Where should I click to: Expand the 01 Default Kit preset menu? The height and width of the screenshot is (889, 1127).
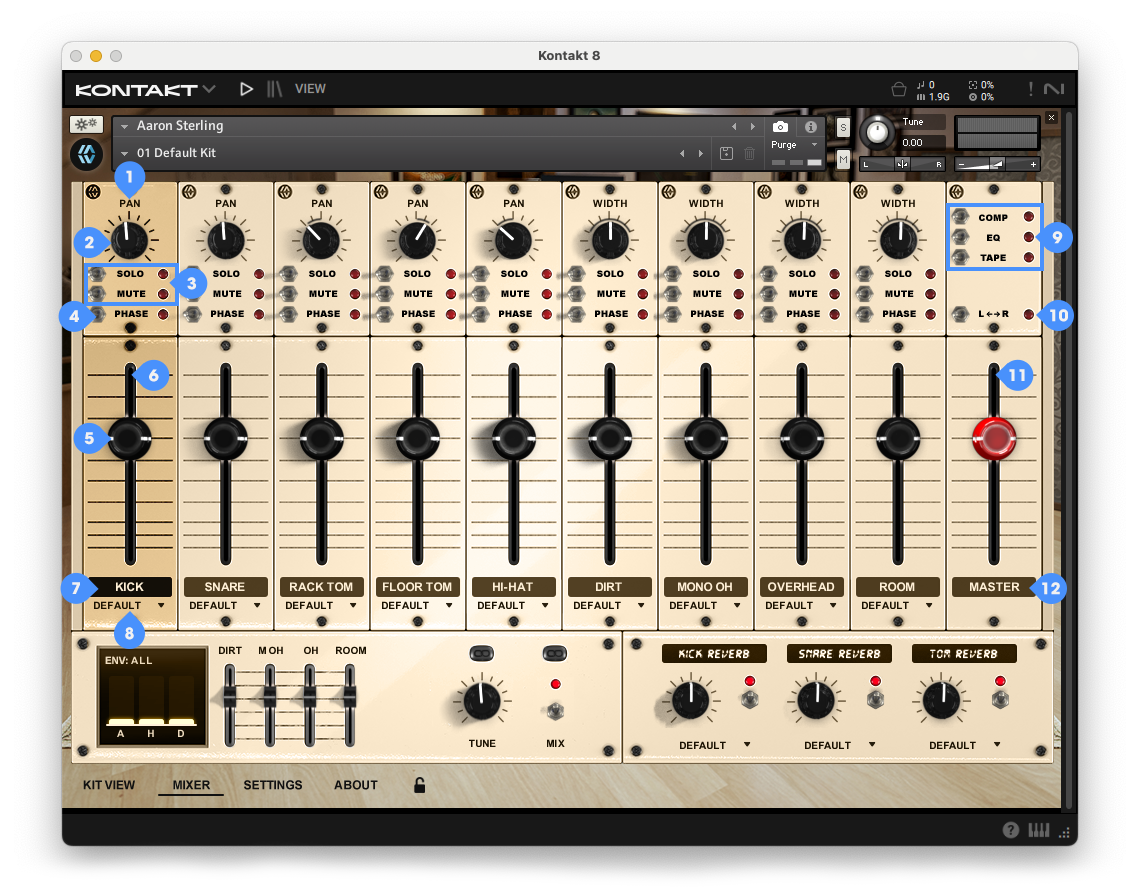[x=124, y=153]
